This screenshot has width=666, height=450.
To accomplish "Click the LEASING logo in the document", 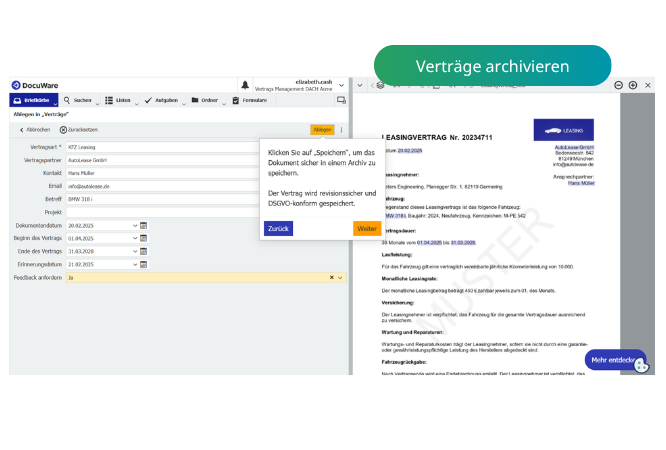I will pos(564,130).
